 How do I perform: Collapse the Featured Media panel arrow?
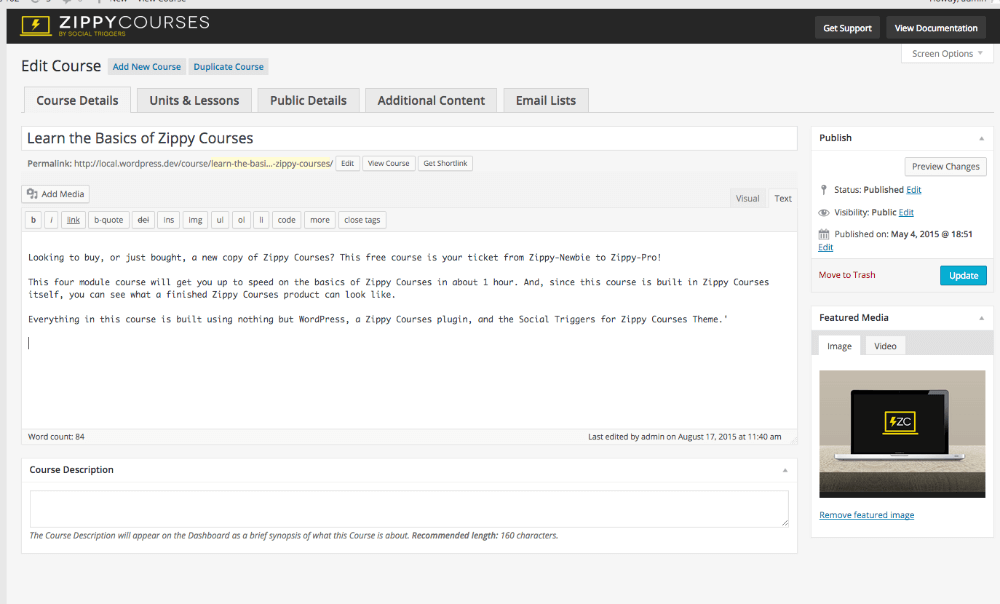pos(982,318)
